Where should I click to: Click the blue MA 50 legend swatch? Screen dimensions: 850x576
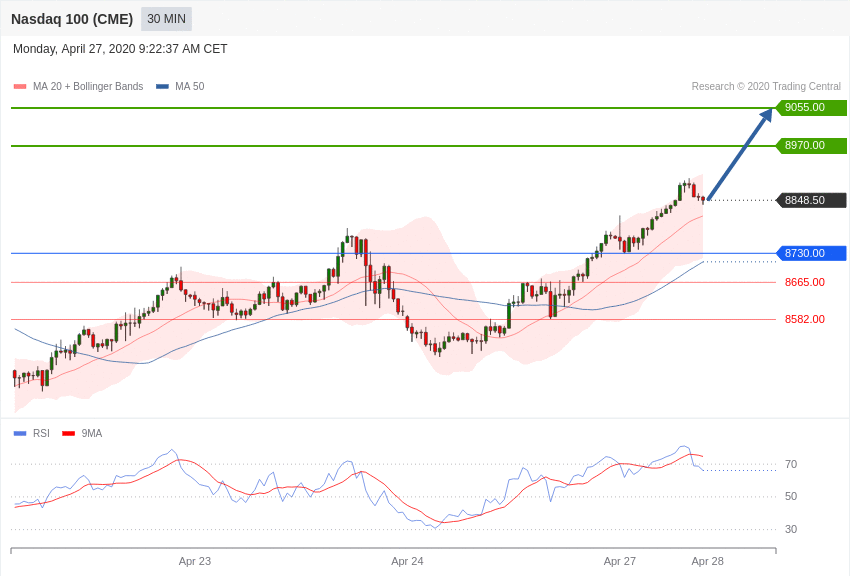[x=162, y=86]
